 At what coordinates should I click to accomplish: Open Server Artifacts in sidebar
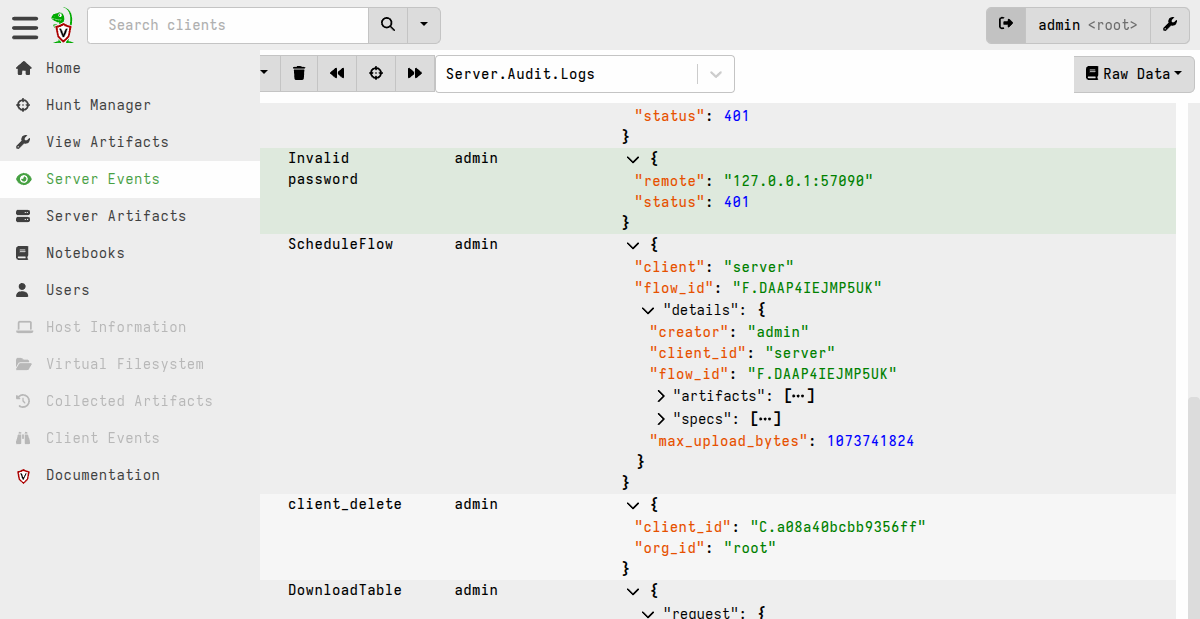130,216
